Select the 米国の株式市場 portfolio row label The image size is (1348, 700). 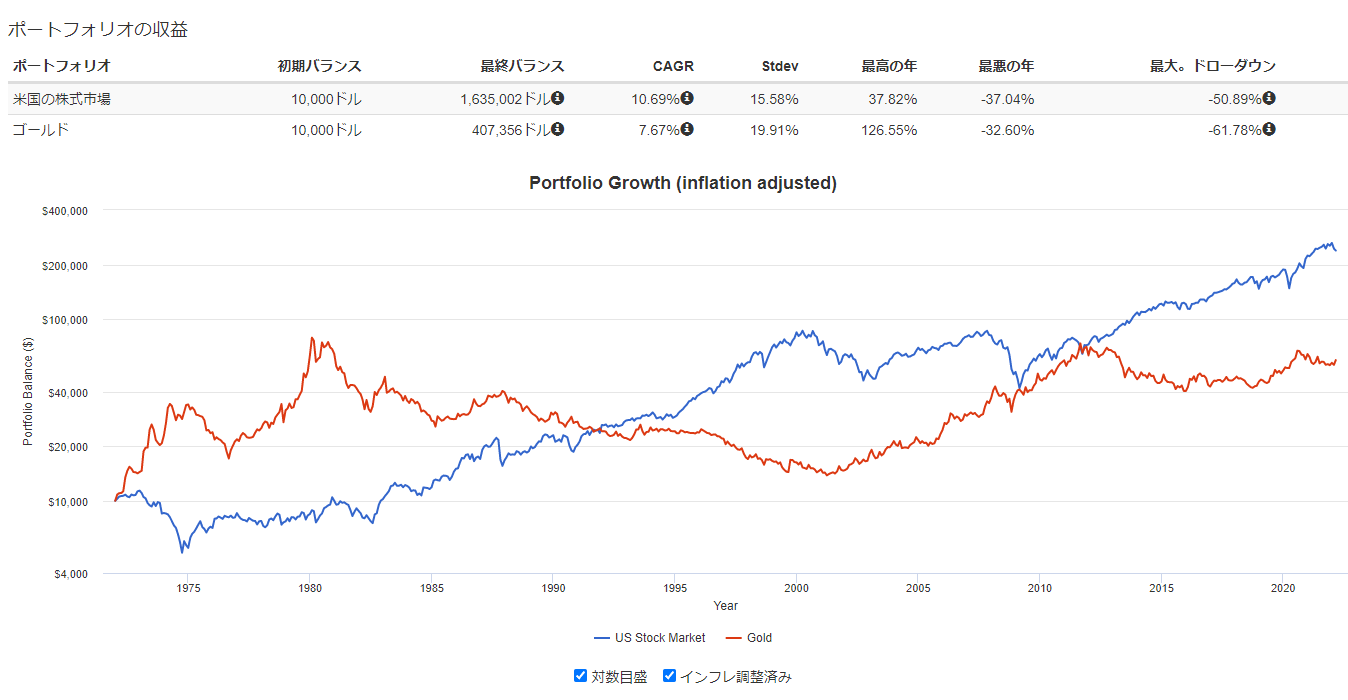click(61, 99)
